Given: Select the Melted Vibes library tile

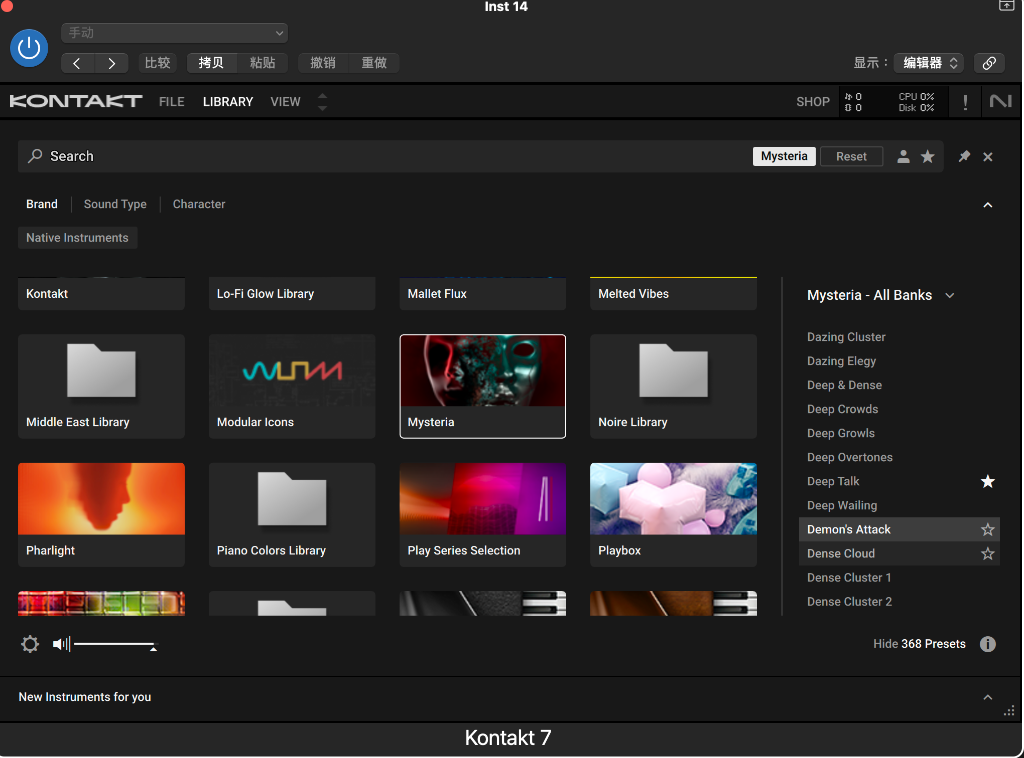Looking at the screenshot, I should [673, 294].
